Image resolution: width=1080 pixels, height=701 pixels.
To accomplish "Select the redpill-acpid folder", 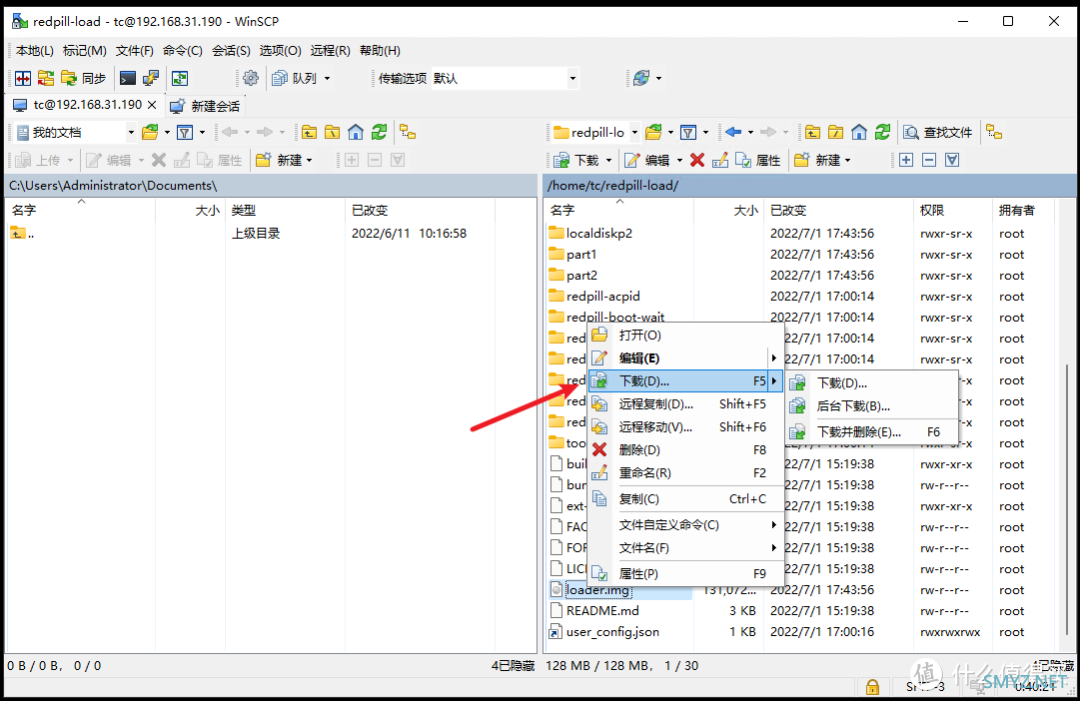I will coord(603,296).
